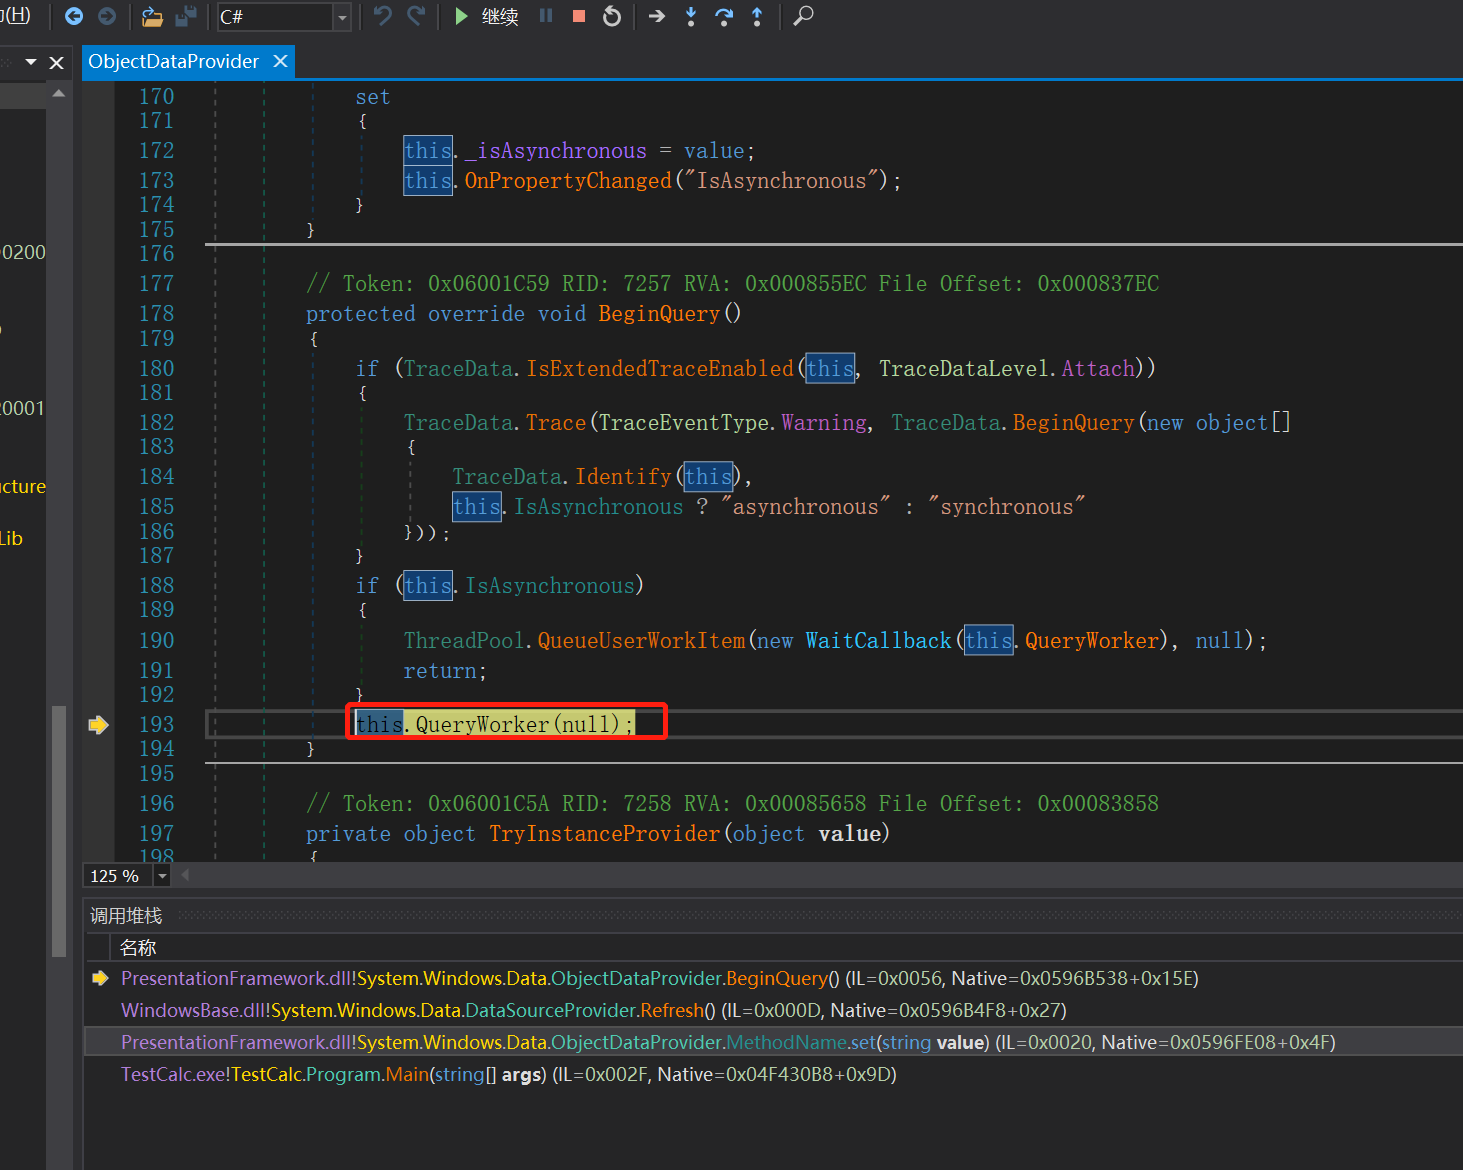
Task: Switch to the ObjectDataProvider tab
Action: point(173,62)
